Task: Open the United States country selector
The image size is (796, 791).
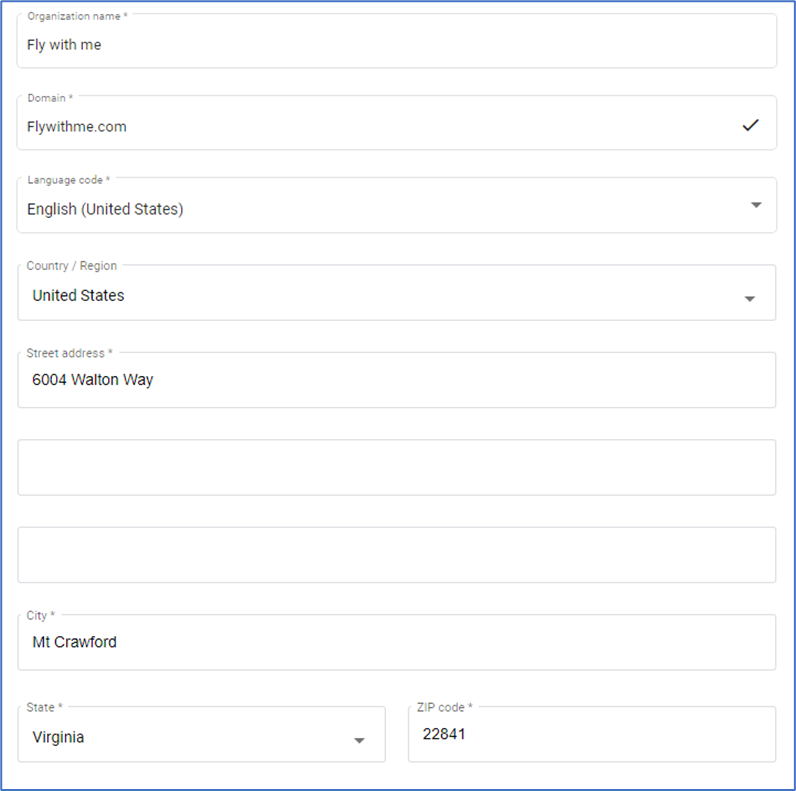Action: point(396,292)
